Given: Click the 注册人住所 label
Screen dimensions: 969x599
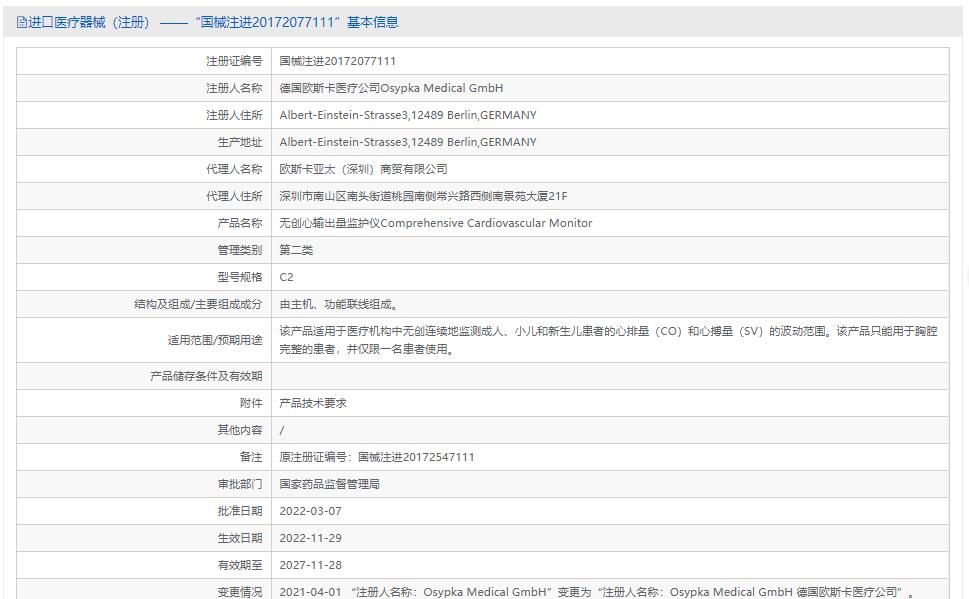Looking at the screenshot, I should [234, 115].
